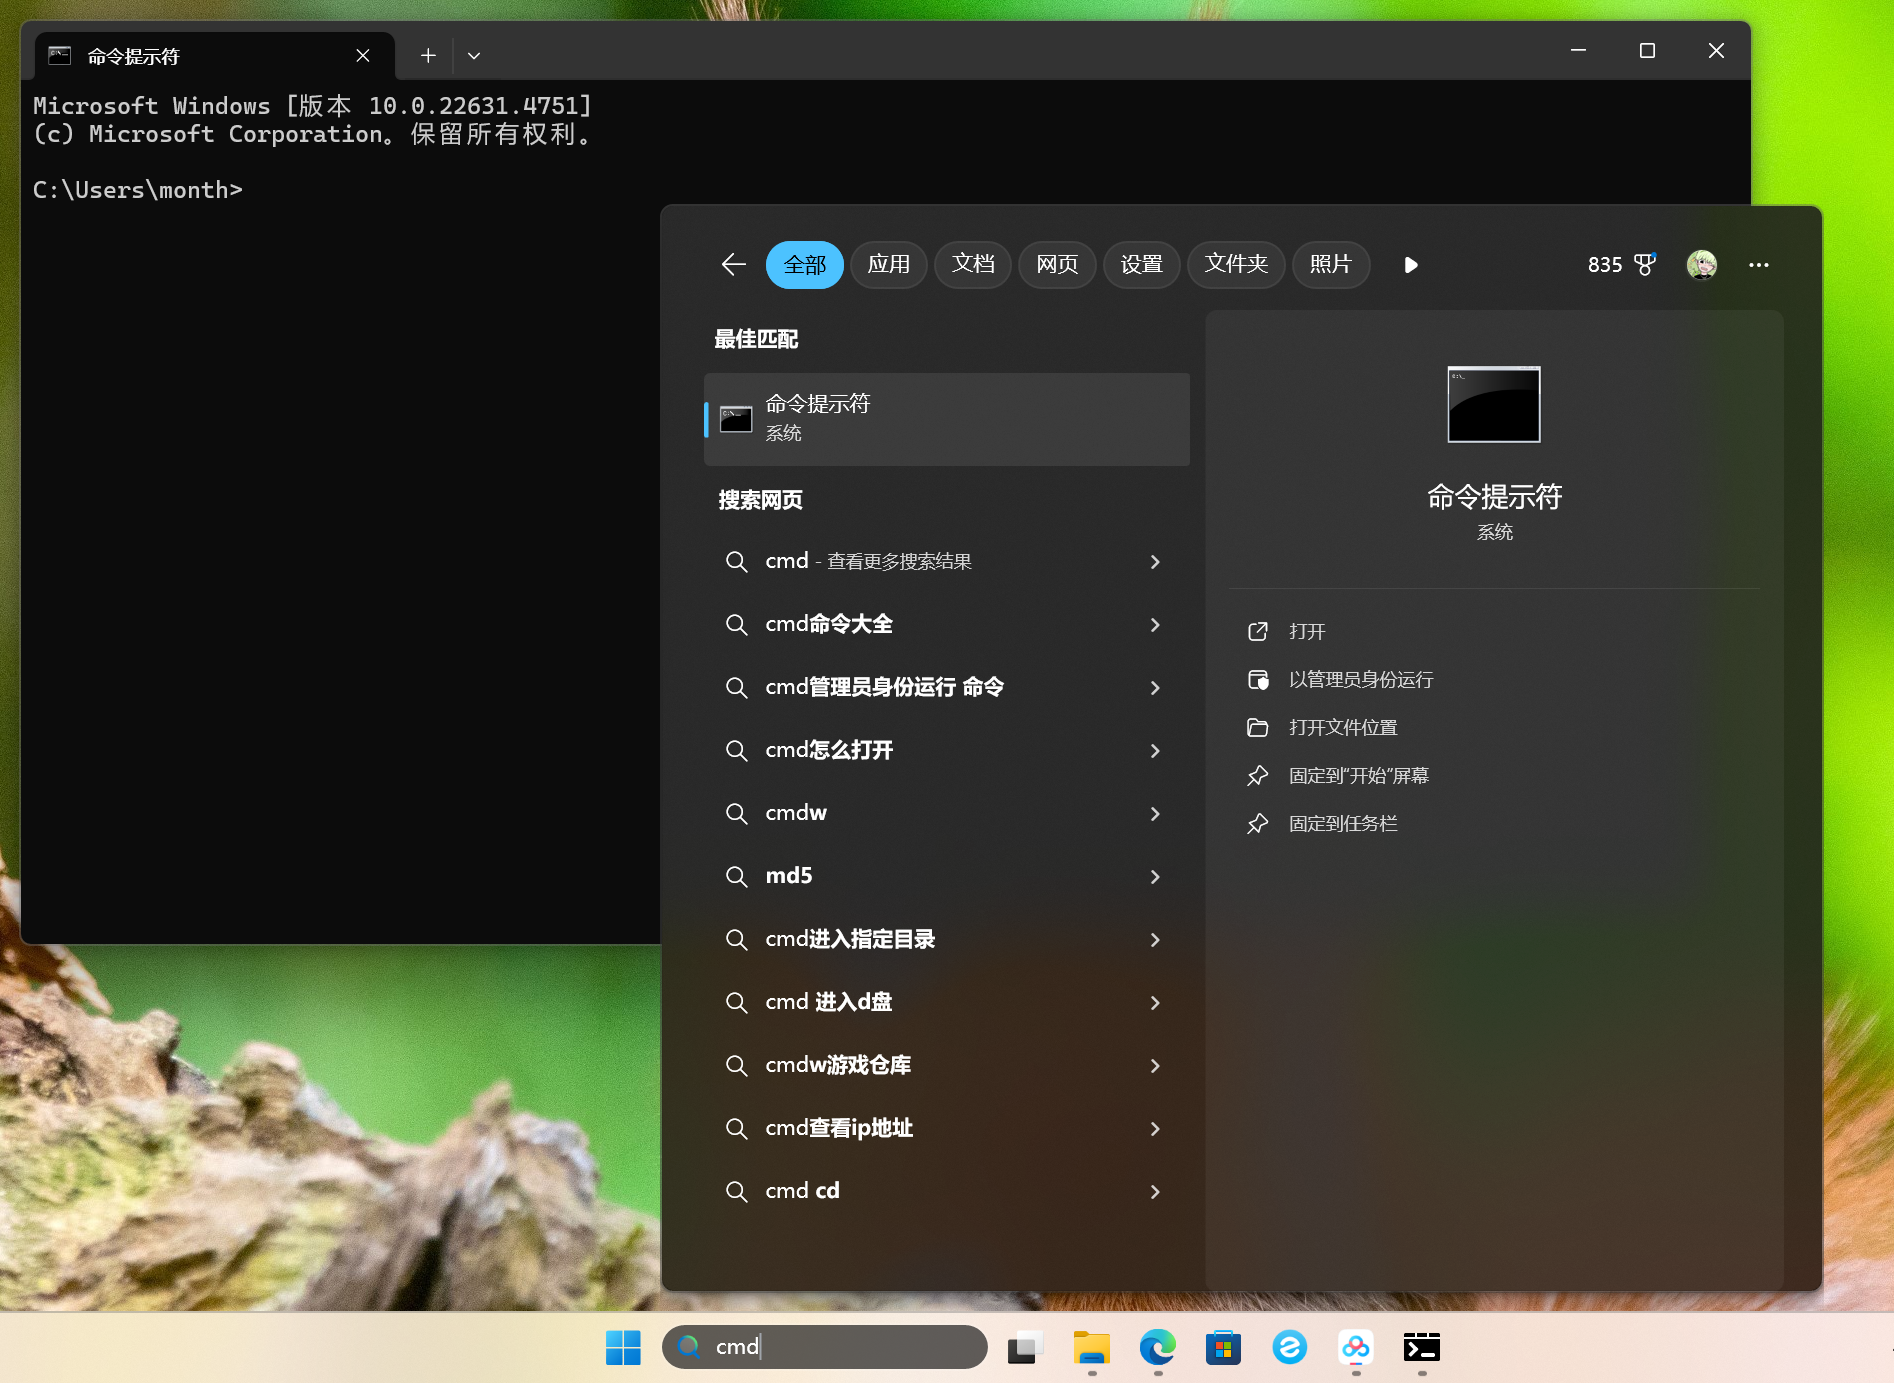Click 打开 to open Command Prompt
The image size is (1894, 1383).
[1307, 632]
